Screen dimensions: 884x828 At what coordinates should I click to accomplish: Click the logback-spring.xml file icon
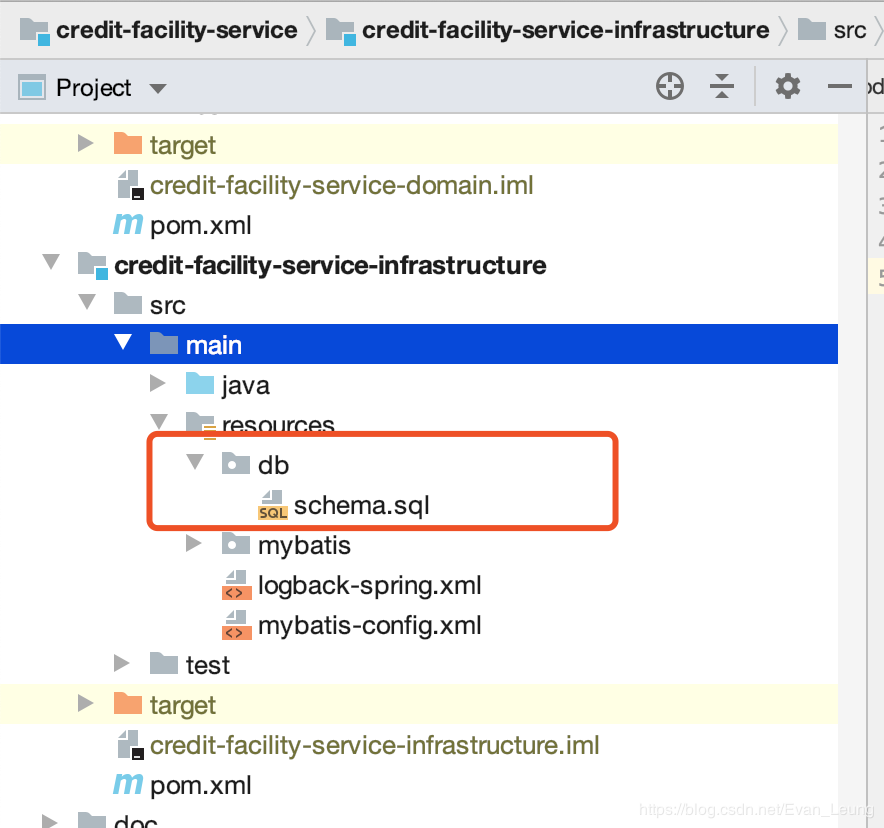pyautogui.click(x=237, y=585)
